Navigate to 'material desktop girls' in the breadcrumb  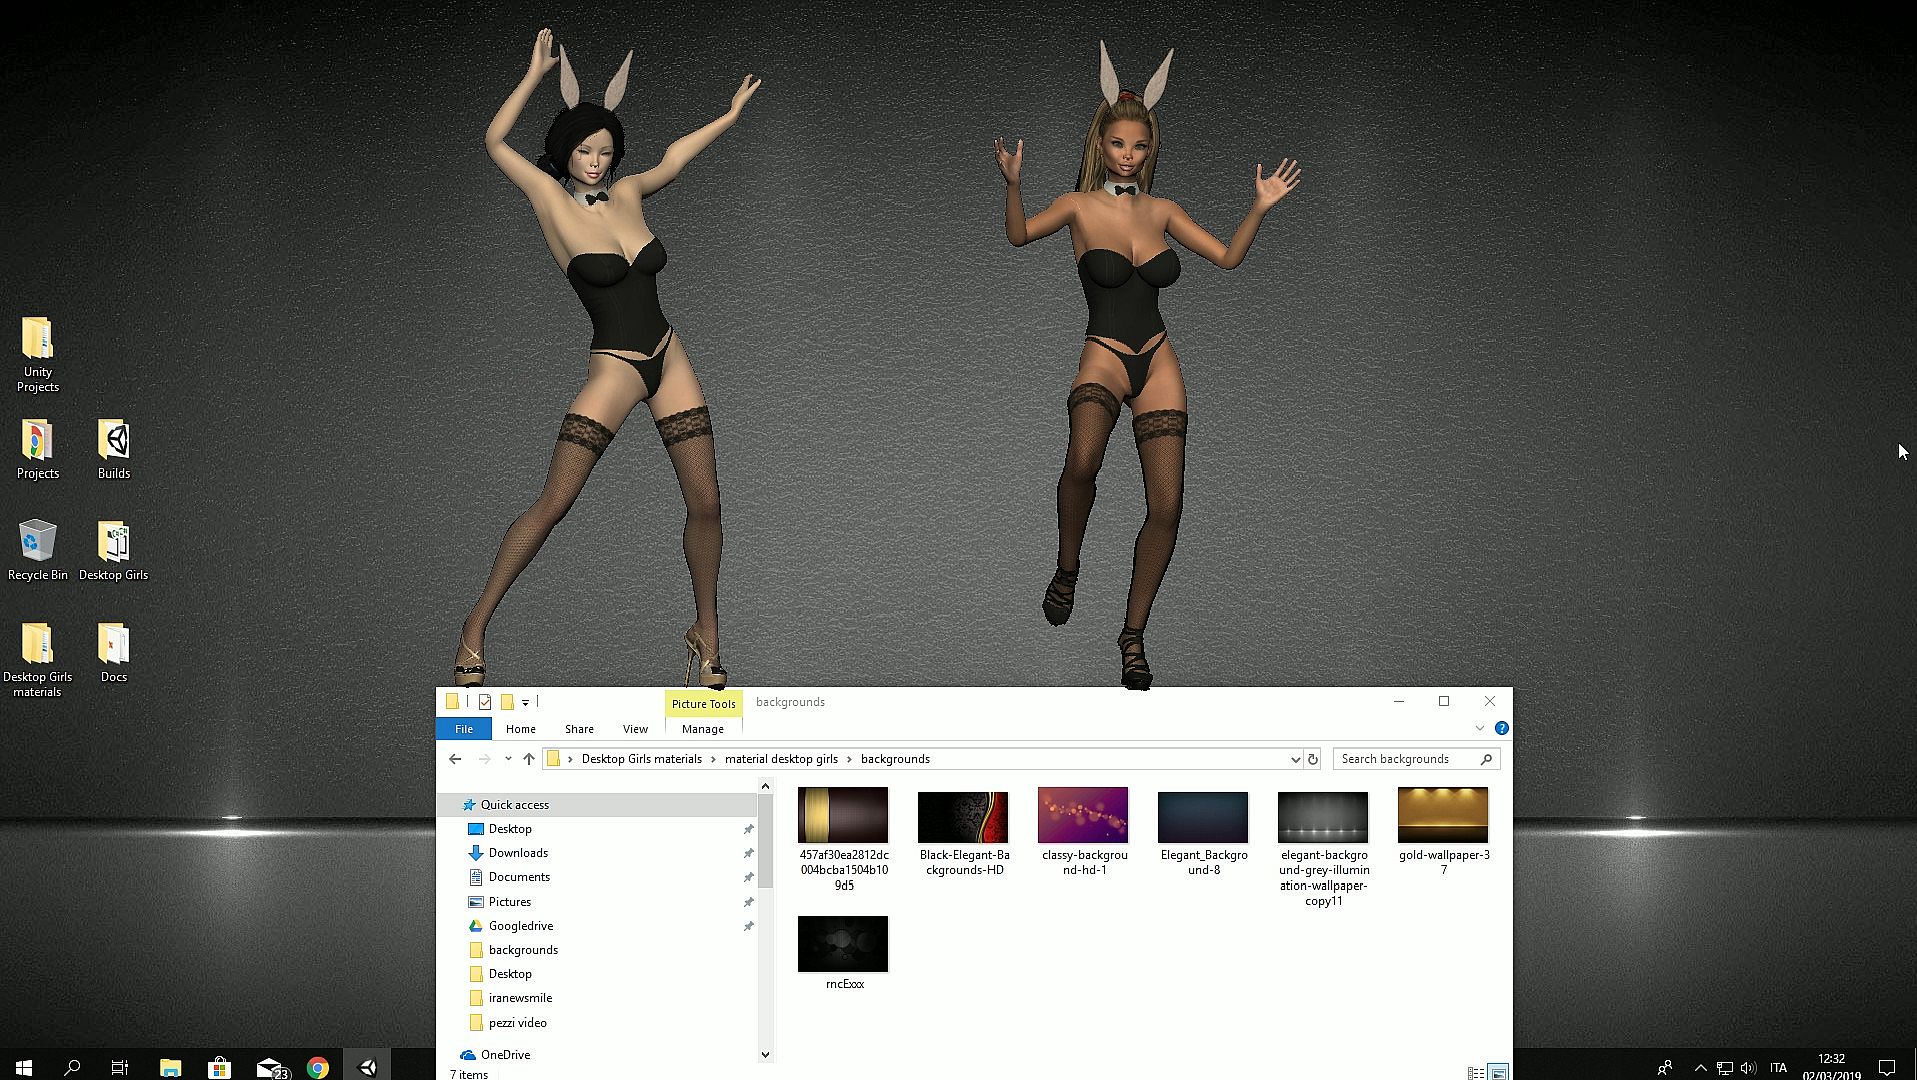781,759
